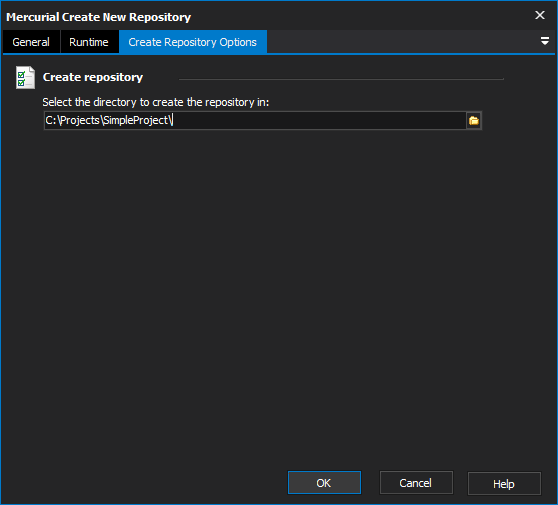The image size is (558, 505).
Task: Close the Mercurial Create New Repository dialog
Action: click(539, 15)
